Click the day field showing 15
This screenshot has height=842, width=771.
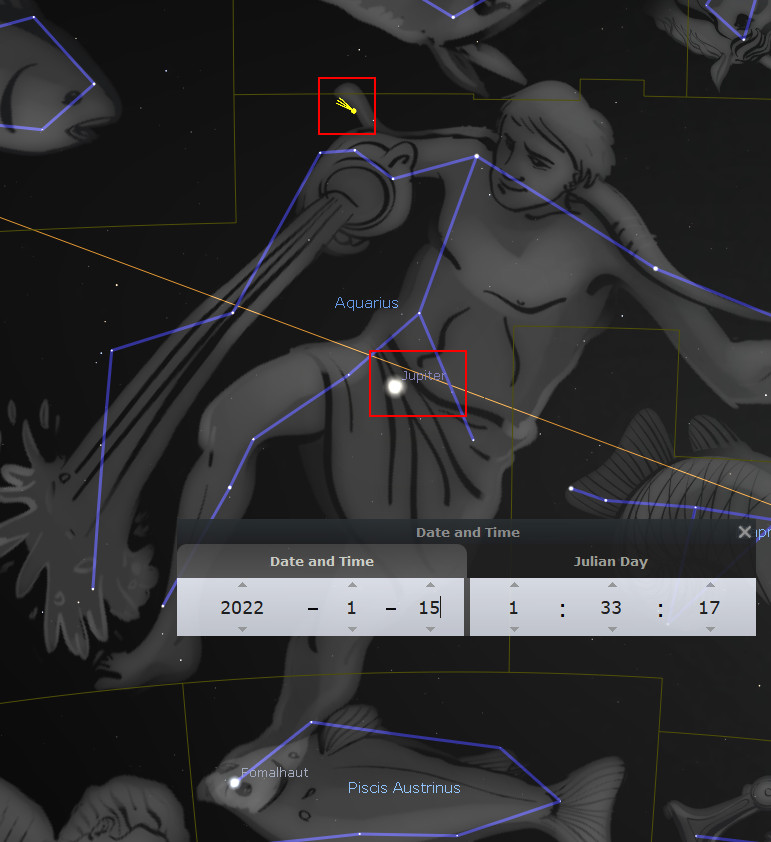(430, 607)
